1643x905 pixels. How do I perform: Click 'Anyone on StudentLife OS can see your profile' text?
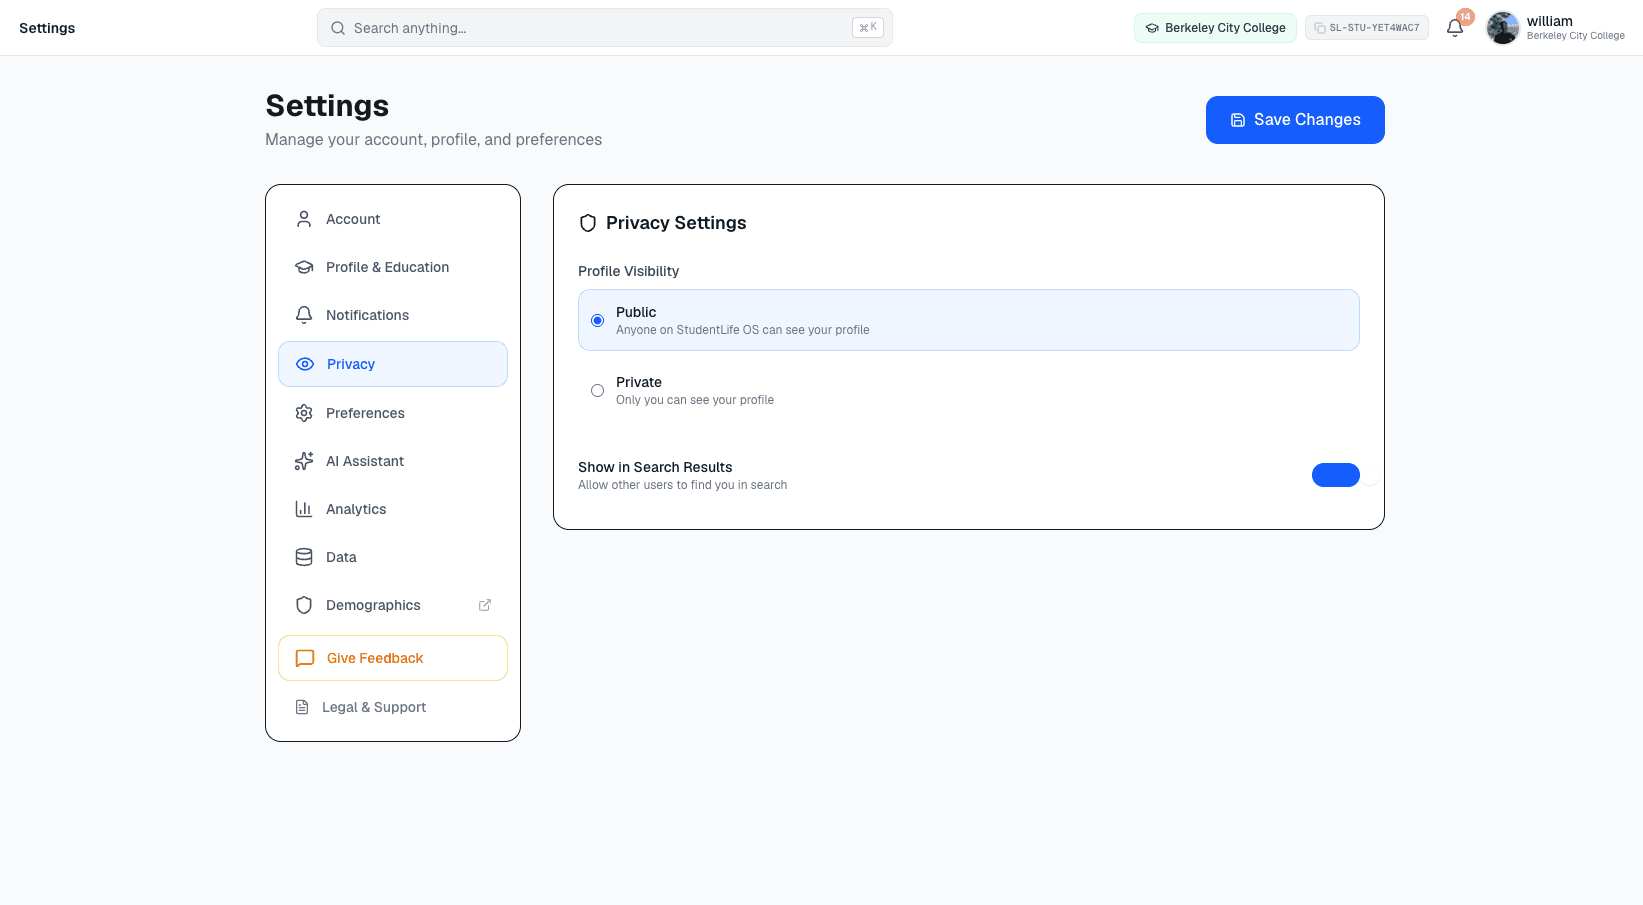[743, 330]
